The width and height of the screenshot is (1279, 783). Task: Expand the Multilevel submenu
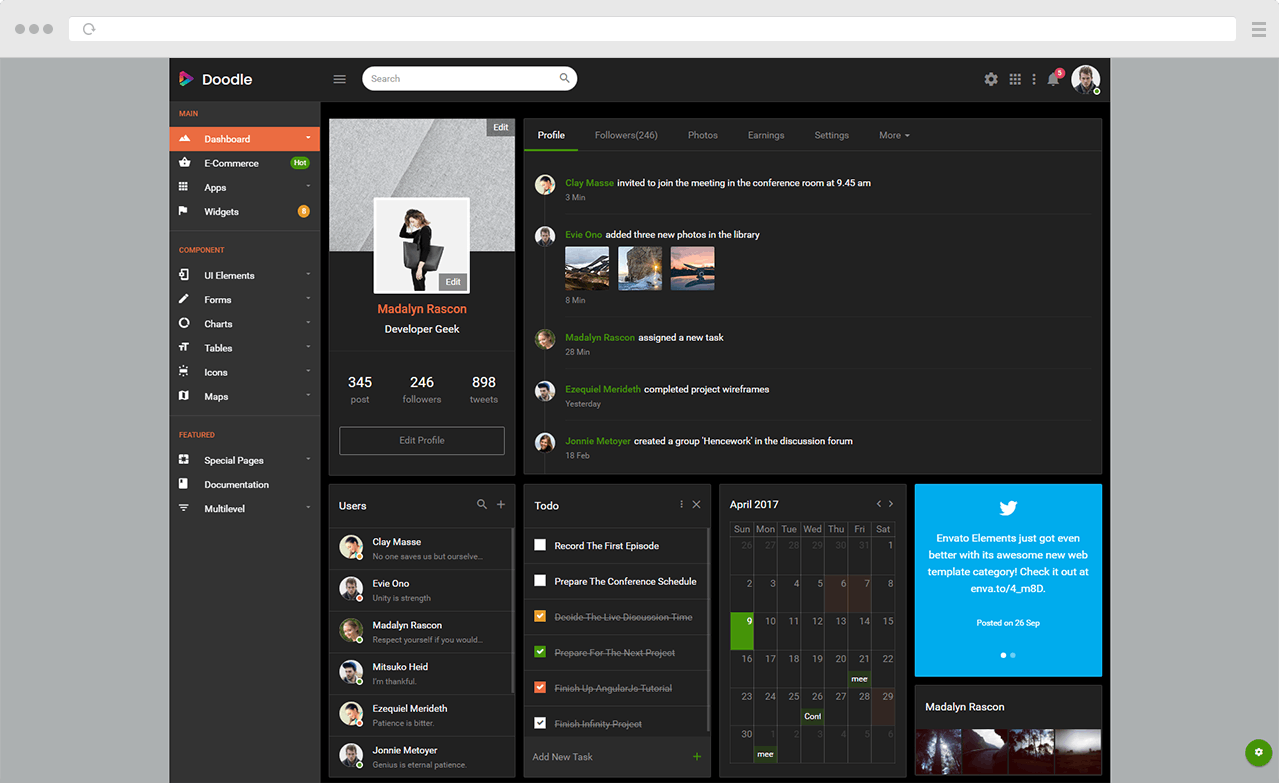click(x=245, y=508)
